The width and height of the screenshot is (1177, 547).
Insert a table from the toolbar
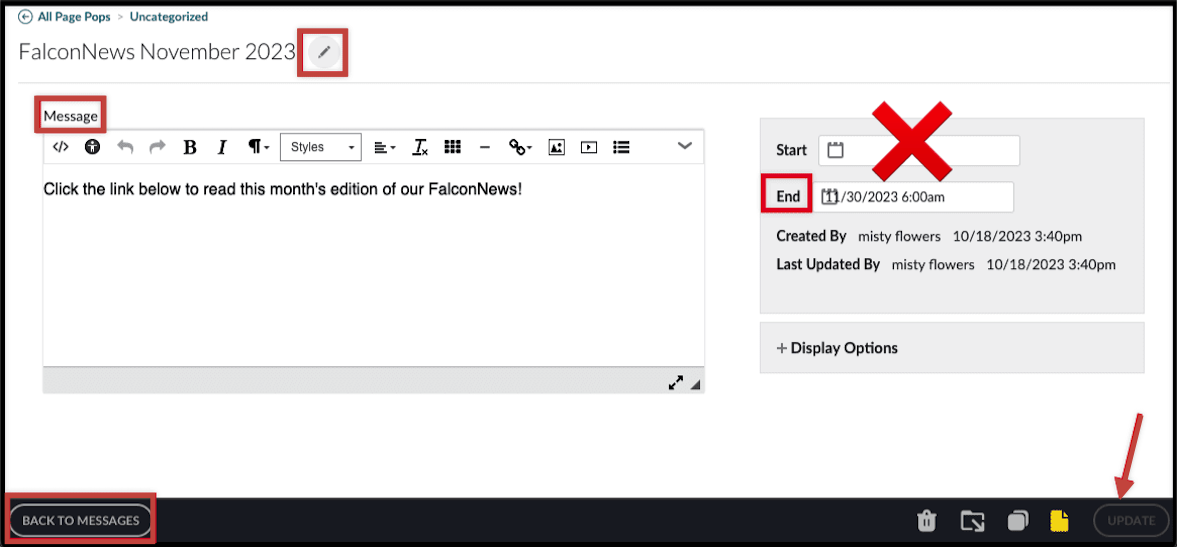(x=452, y=147)
